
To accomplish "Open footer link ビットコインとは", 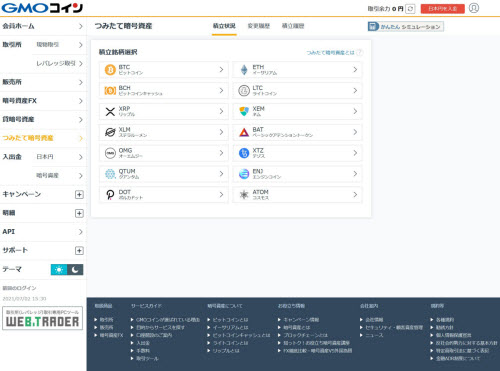I will [x=230, y=320].
